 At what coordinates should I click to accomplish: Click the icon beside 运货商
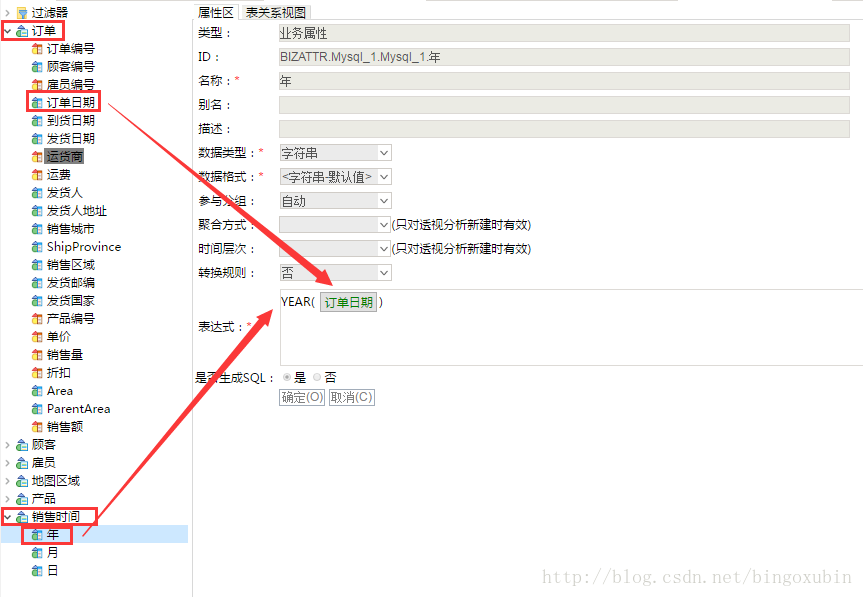(37, 157)
